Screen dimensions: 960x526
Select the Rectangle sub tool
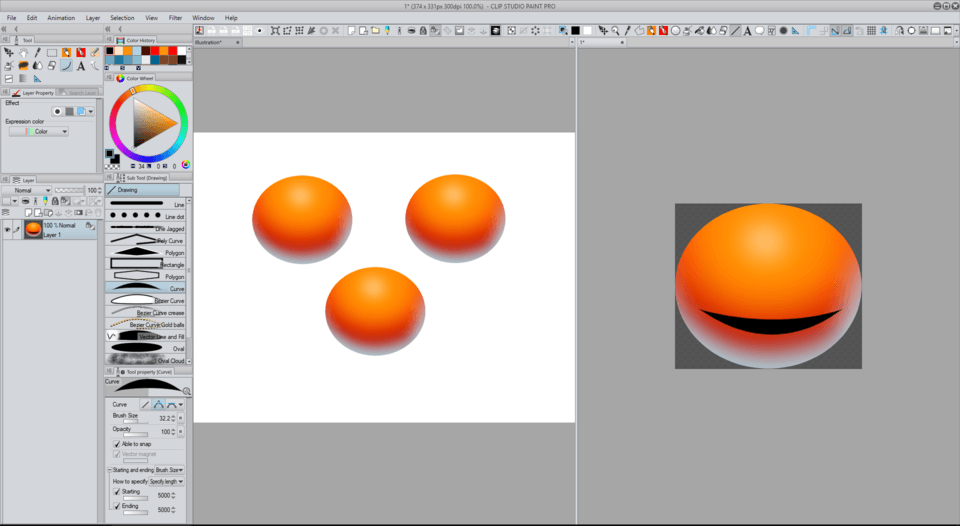pyautogui.click(x=146, y=265)
